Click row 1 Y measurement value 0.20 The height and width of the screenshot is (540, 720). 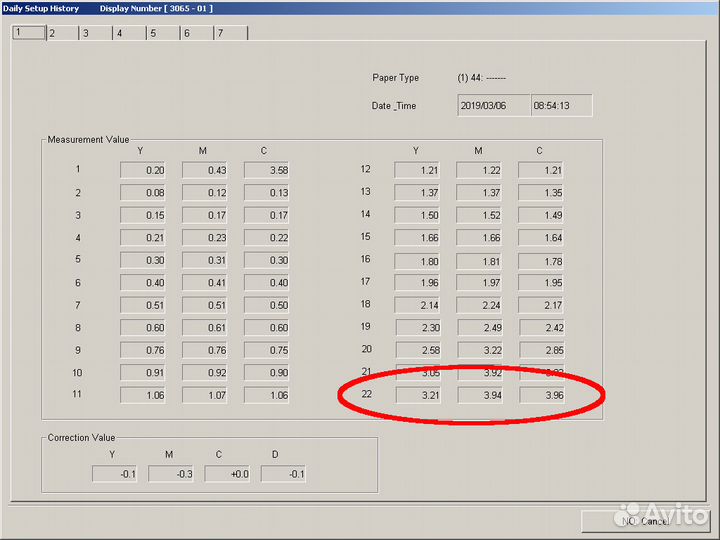tap(142, 170)
